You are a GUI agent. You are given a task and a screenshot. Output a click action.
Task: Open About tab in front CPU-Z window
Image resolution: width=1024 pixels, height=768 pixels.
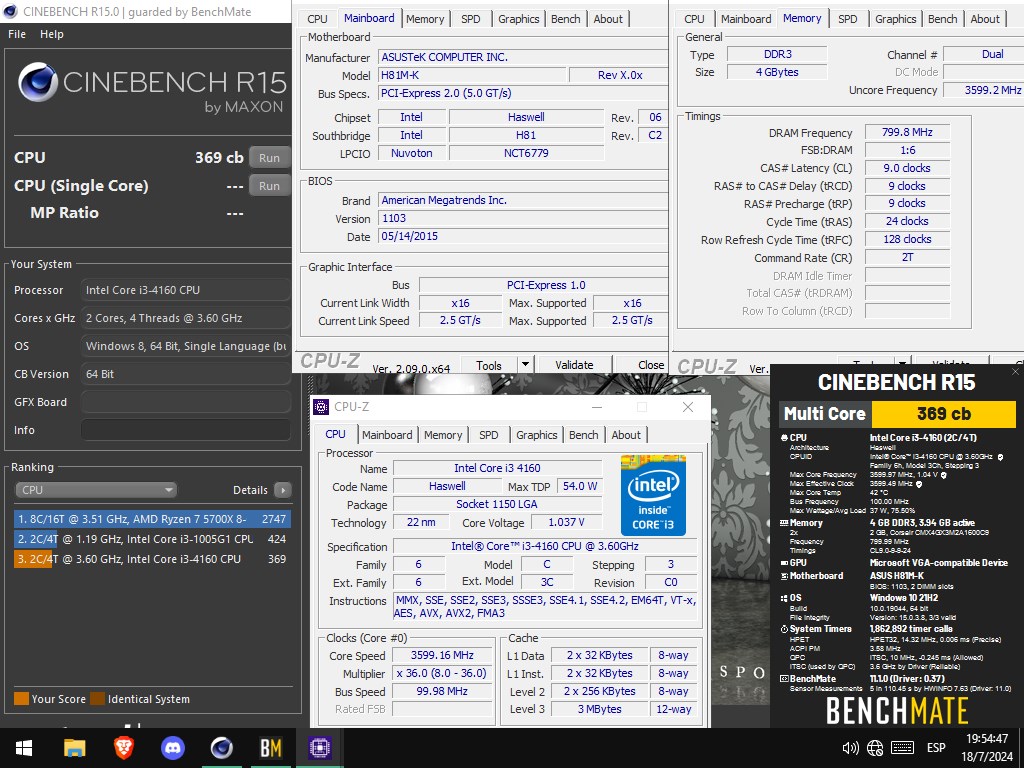626,435
